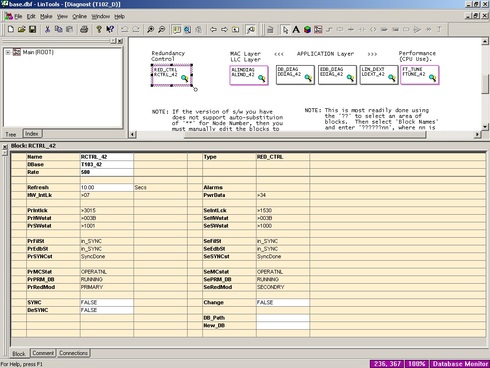This screenshot has height=368, width=490.
Task: Click the New file toolbar icon
Action: click(x=11, y=29)
